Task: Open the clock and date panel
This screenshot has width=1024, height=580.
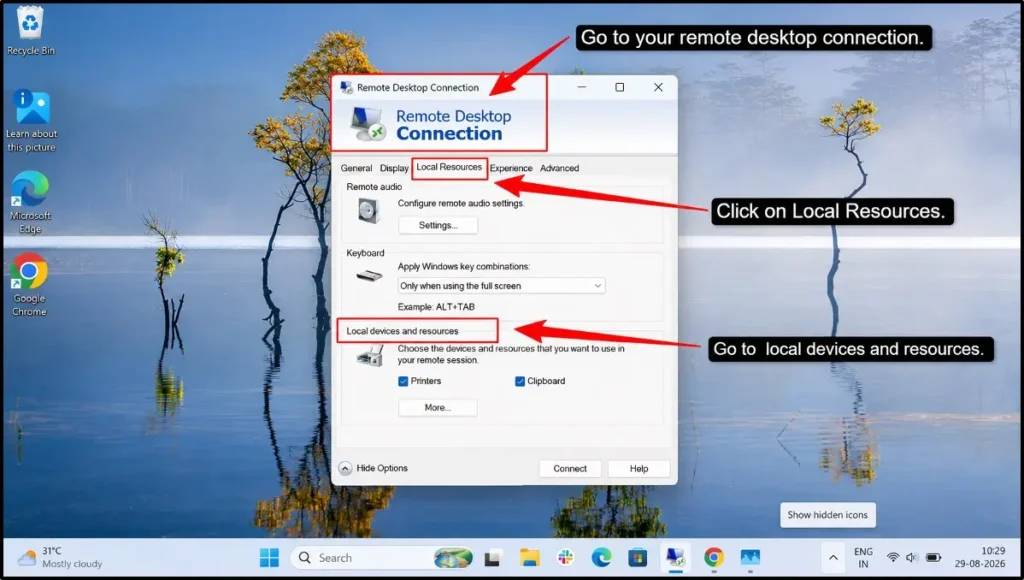Action: [980, 557]
